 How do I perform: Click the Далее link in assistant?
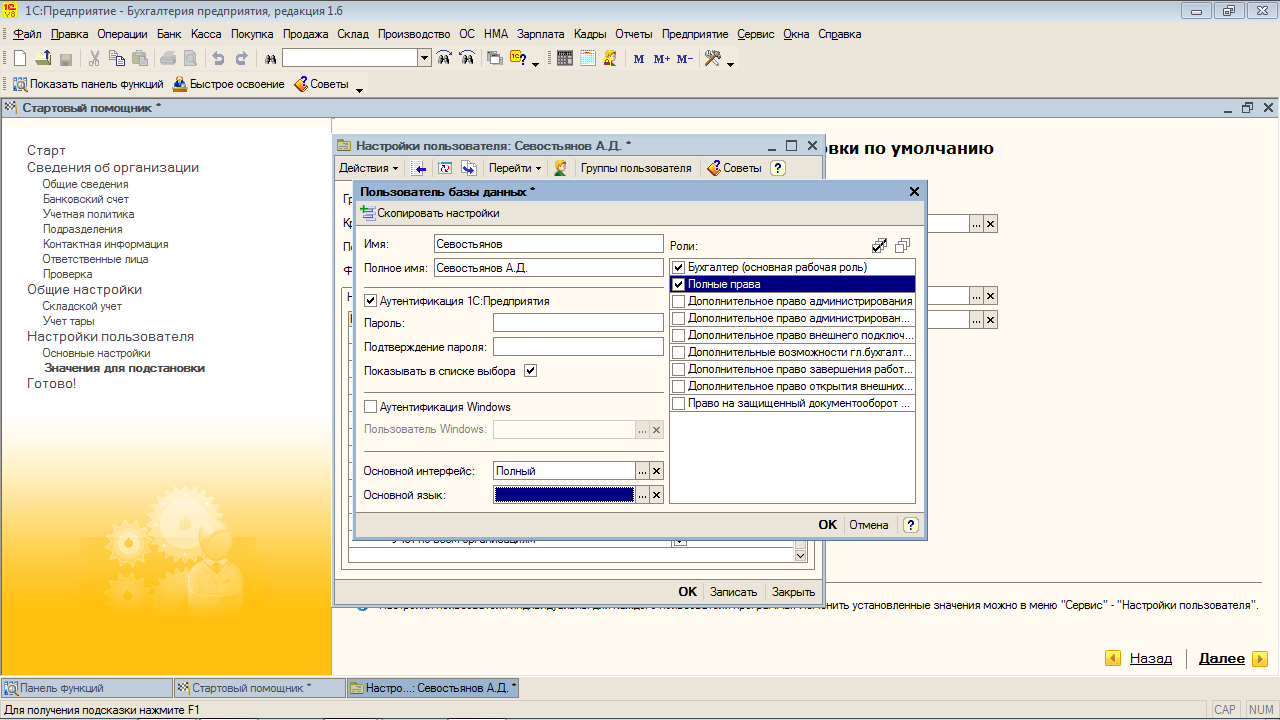pyautogui.click(x=1221, y=659)
